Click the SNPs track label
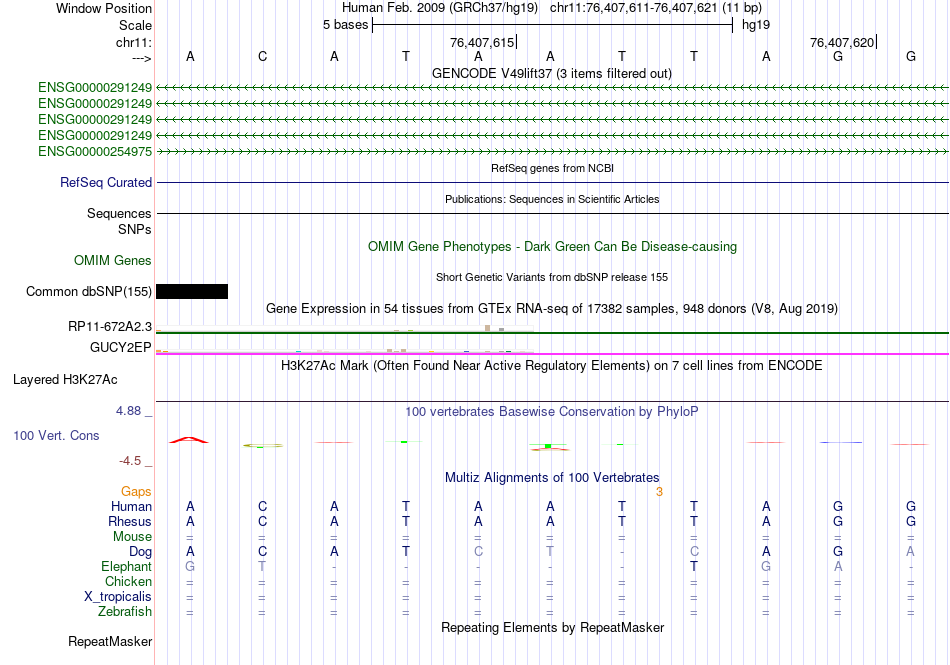This screenshot has height=665, width=950. 135,230
